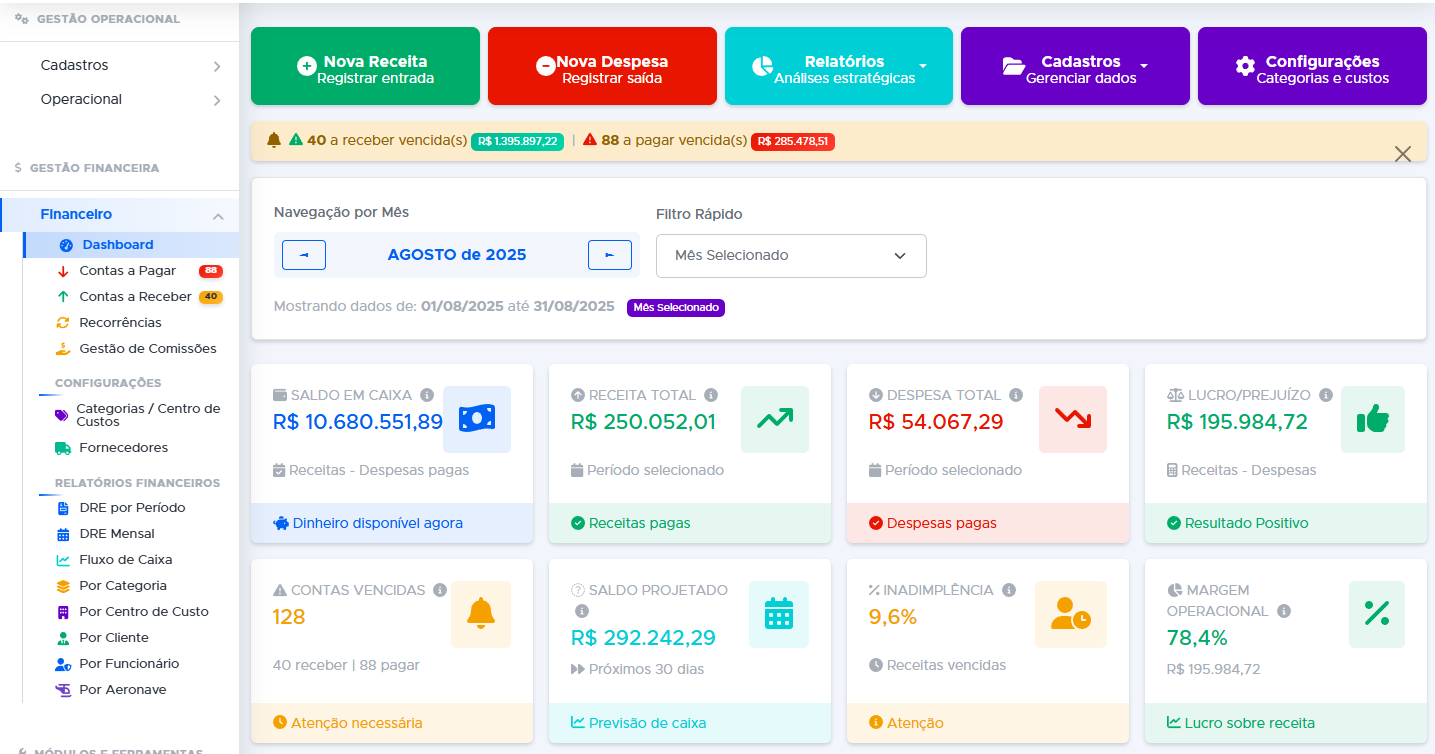Screen dimensions: 1435x754
Task: Click the Nova Despesa button
Action: 602,66
